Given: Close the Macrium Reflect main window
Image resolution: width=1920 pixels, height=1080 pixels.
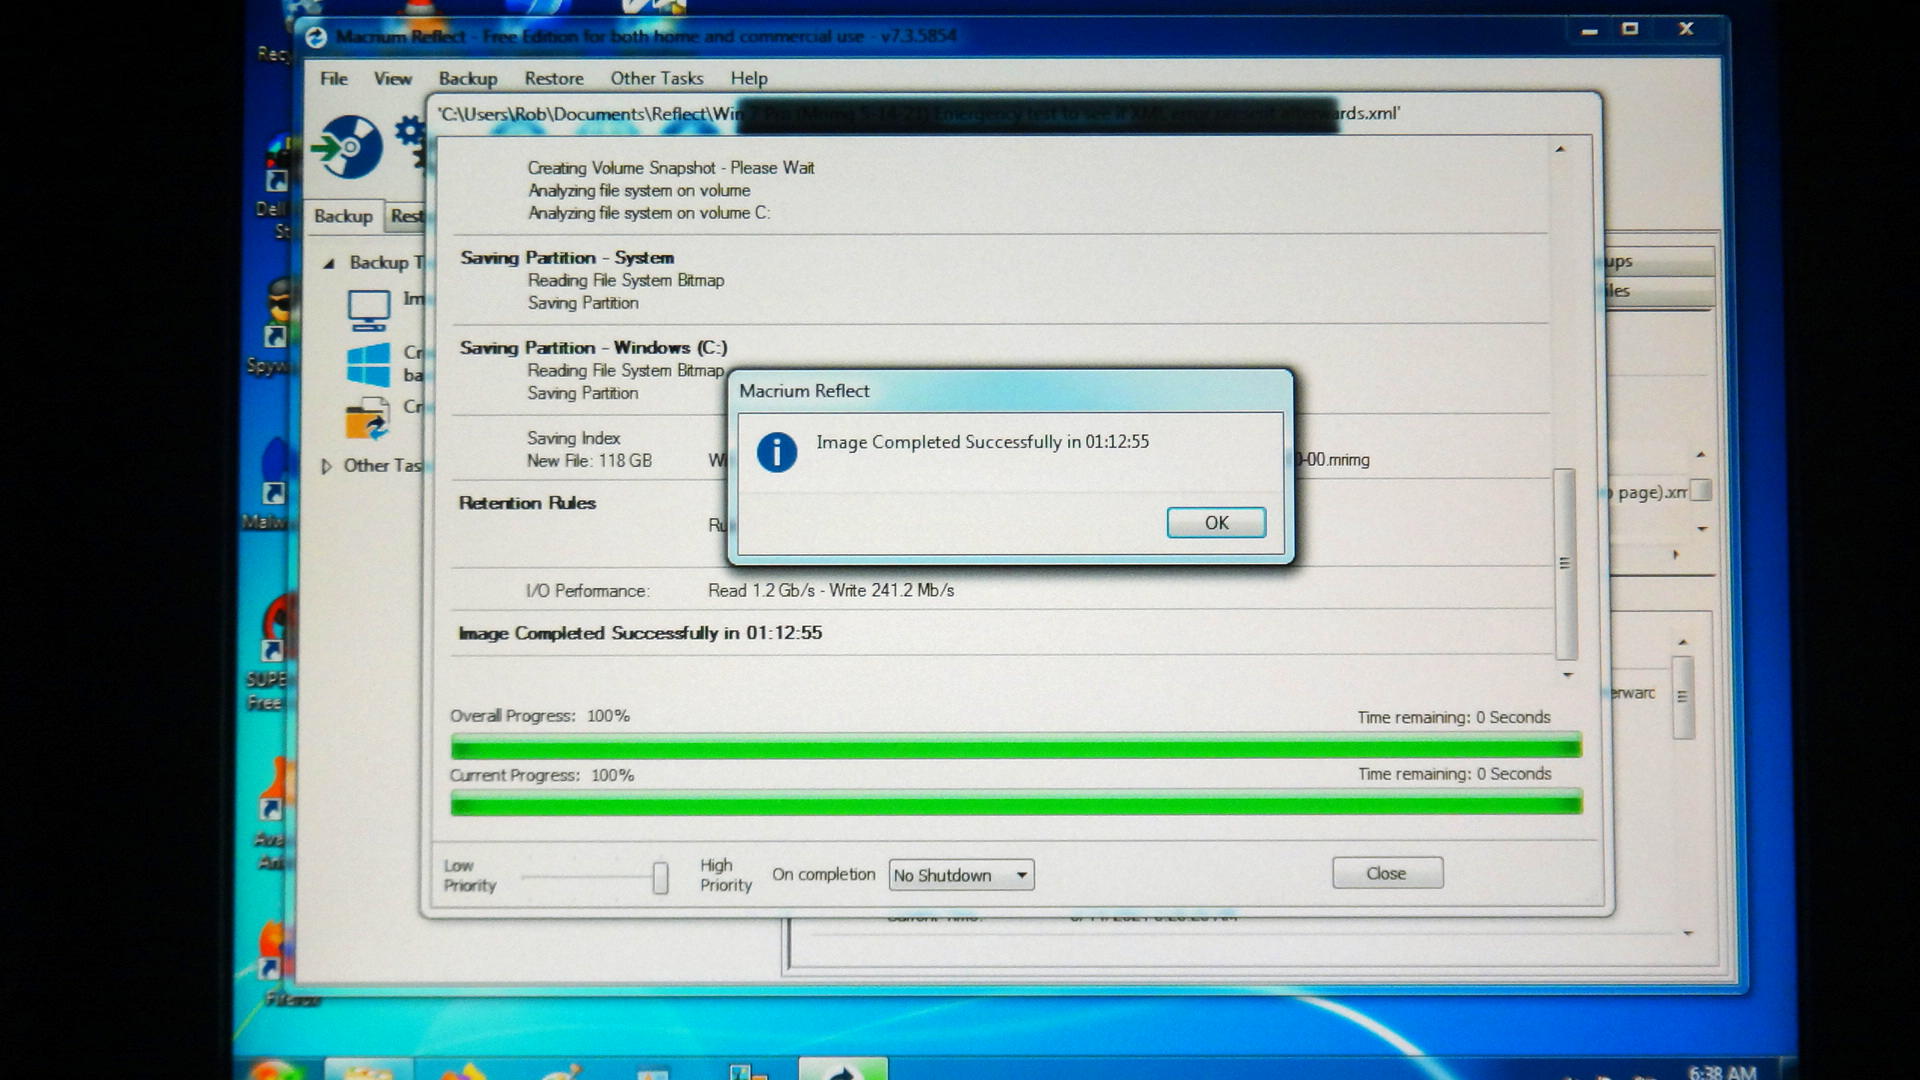Looking at the screenshot, I should 1686,29.
